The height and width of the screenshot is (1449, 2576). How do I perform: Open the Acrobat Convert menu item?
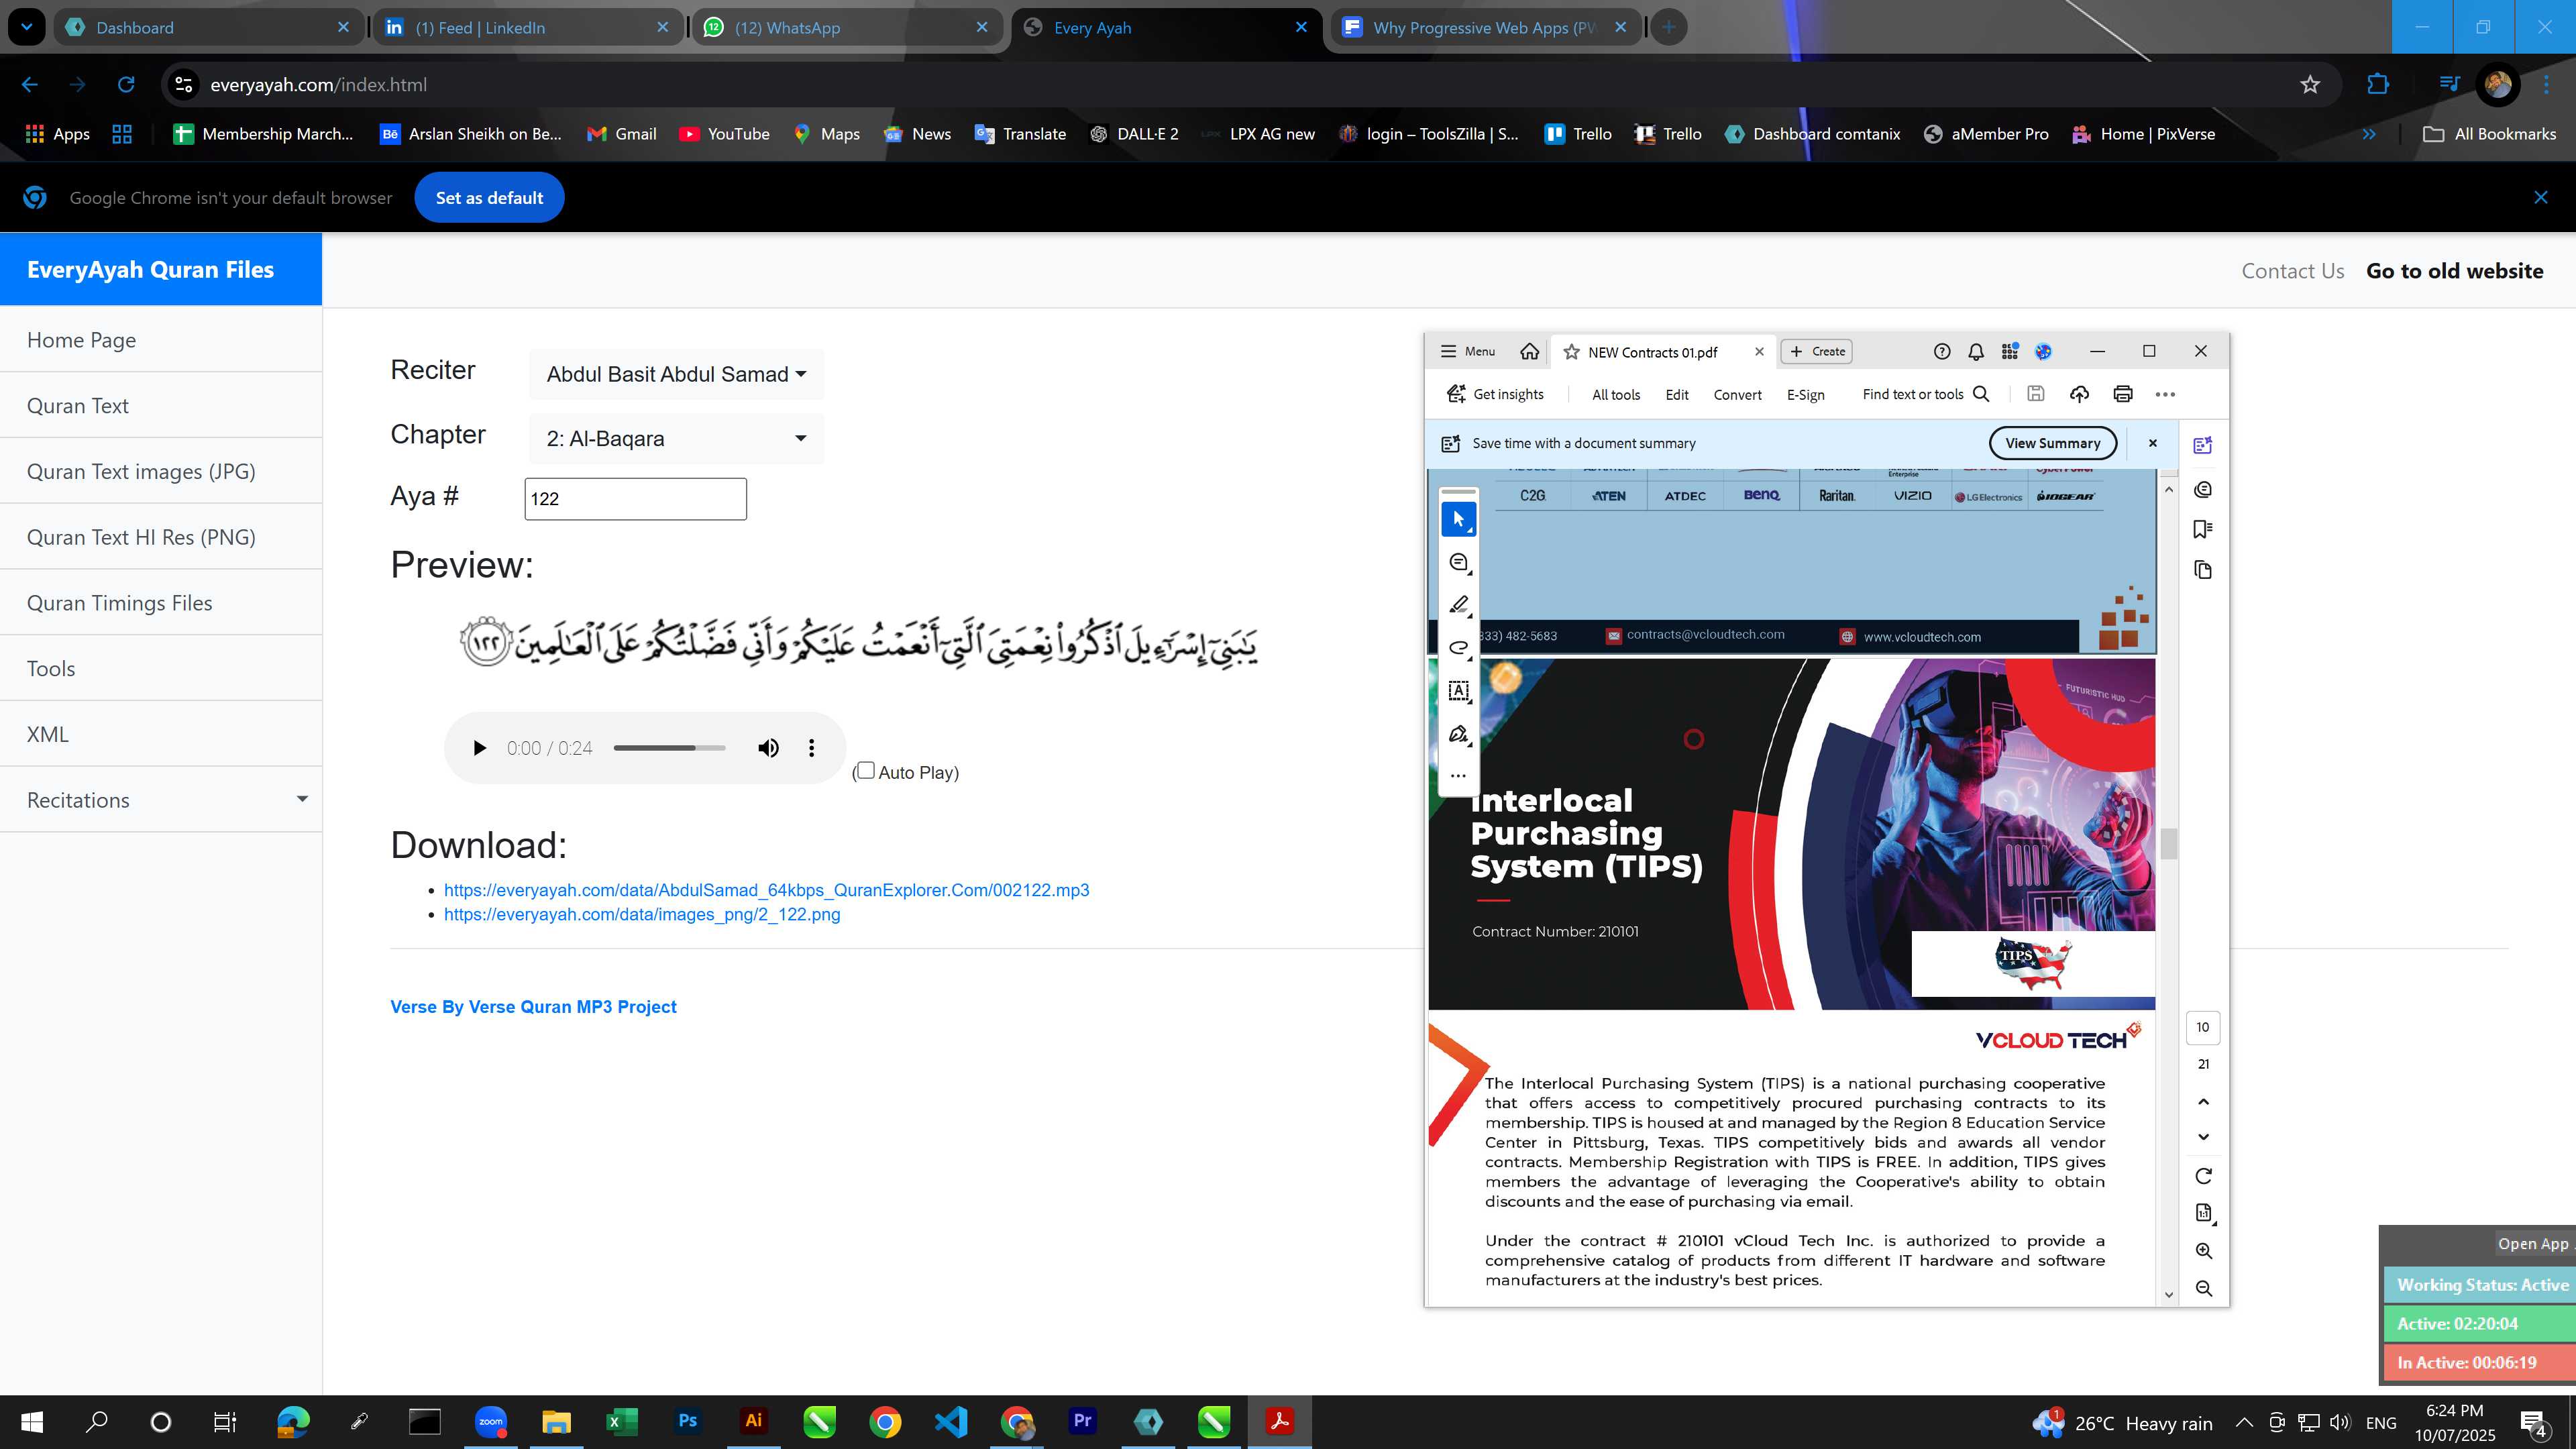(x=1737, y=395)
